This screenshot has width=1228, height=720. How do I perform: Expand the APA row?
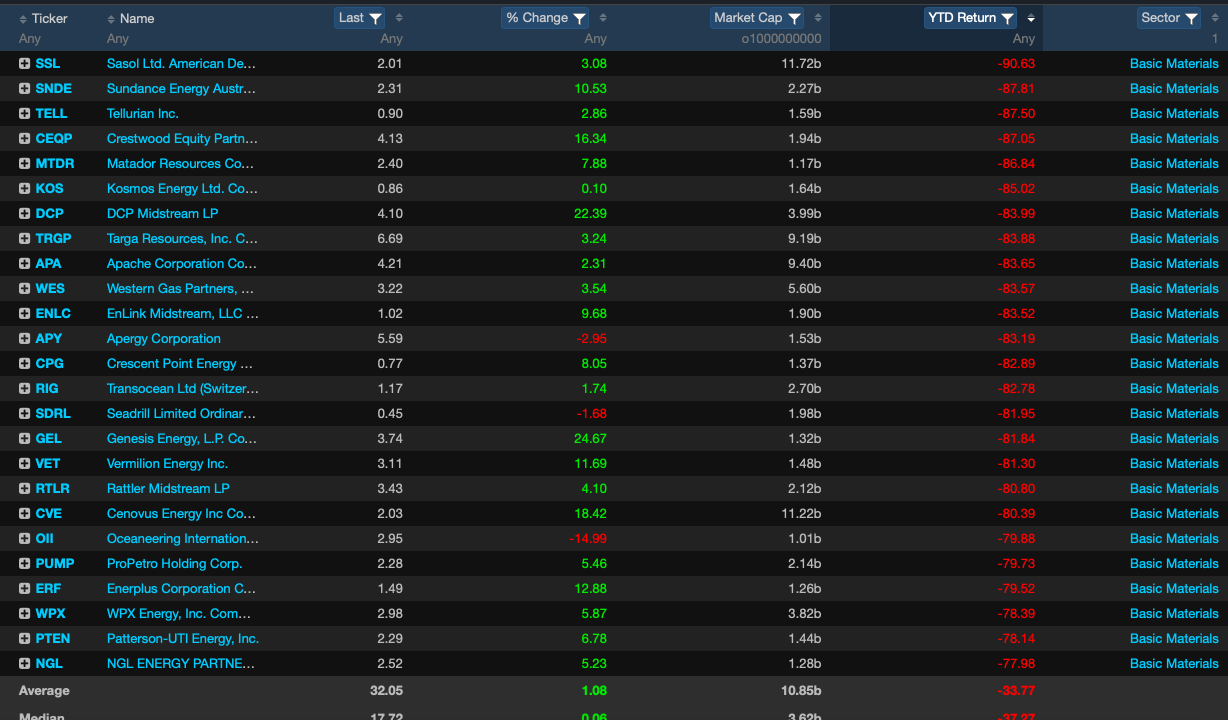point(25,263)
